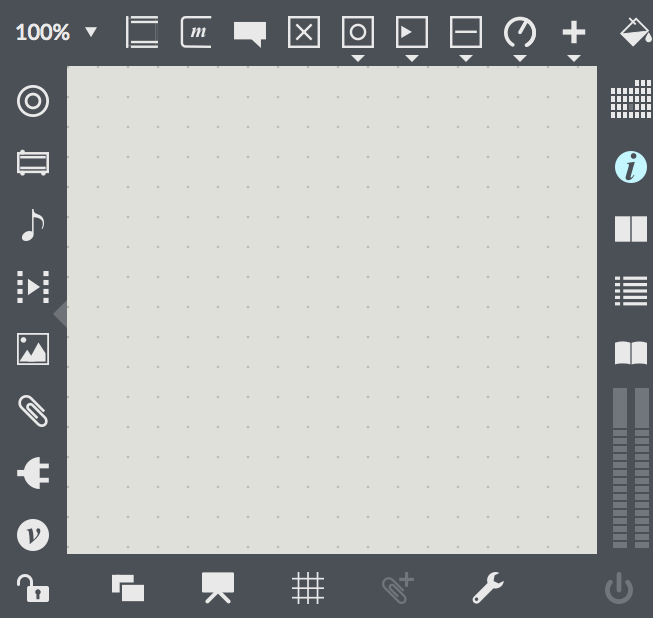Viewport: 653px width, 618px height.
Task: Toggle the patcher lock
Action: click(x=33, y=588)
